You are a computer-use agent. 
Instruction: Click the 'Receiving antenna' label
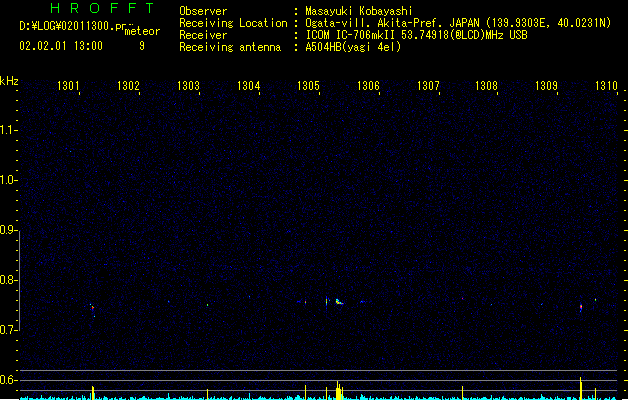click(230, 47)
